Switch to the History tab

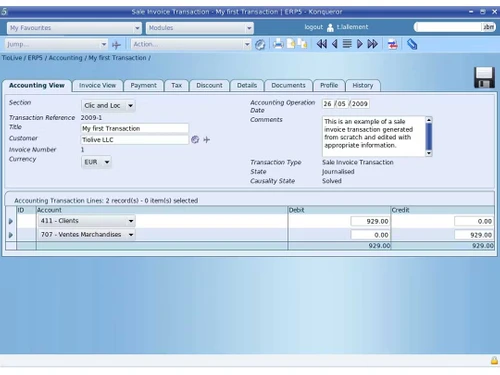coord(363,86)
